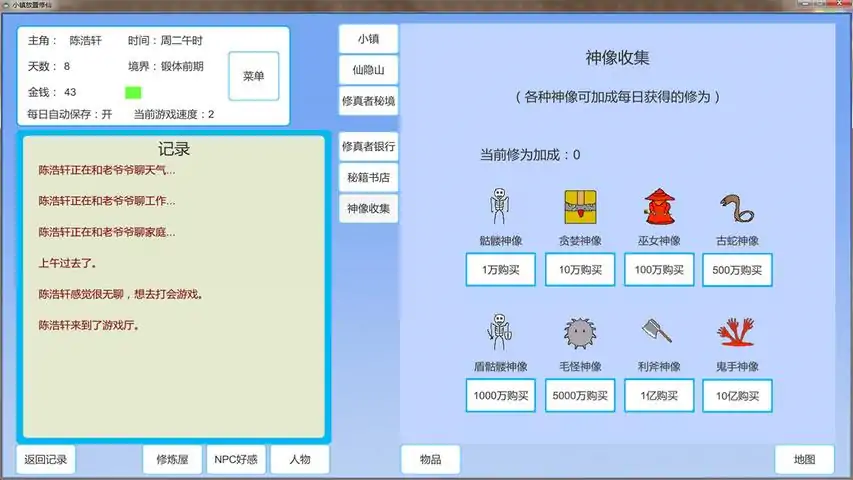Select the ancient snake statue icon (古蛇神像)
Viewport: 853px width, 480px height.
coord(737,207)
